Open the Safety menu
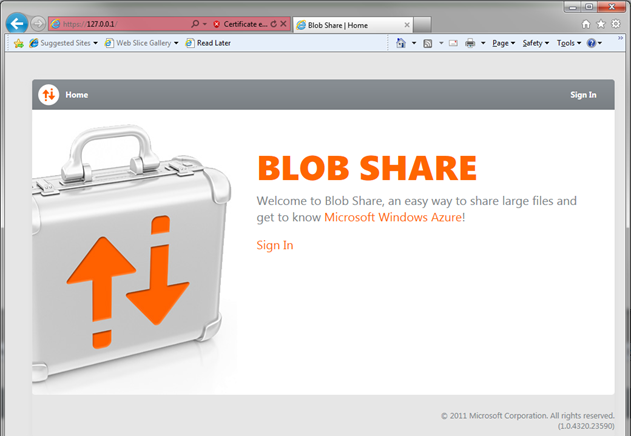The height and width of the screenshot is (436, 631). [536, 43]
